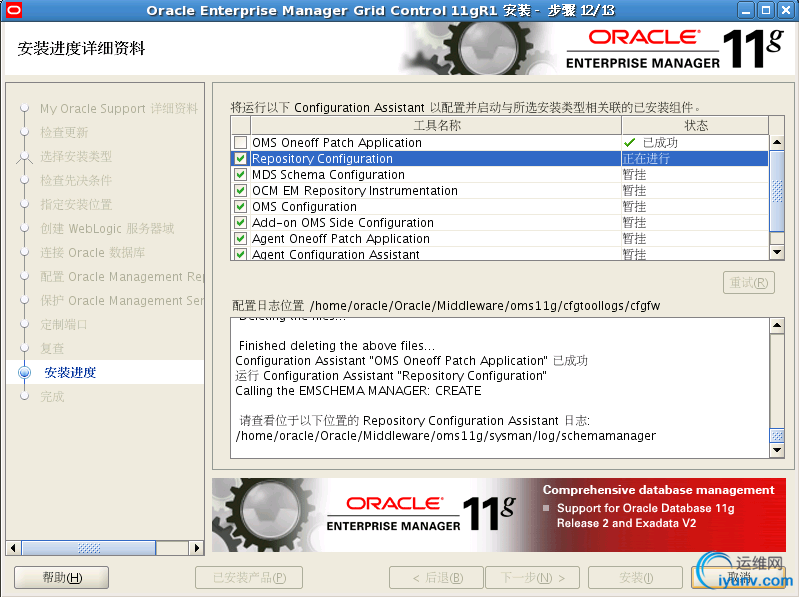
Task: Select the 指定安装位置 step
Action: [x=76, y=204]
